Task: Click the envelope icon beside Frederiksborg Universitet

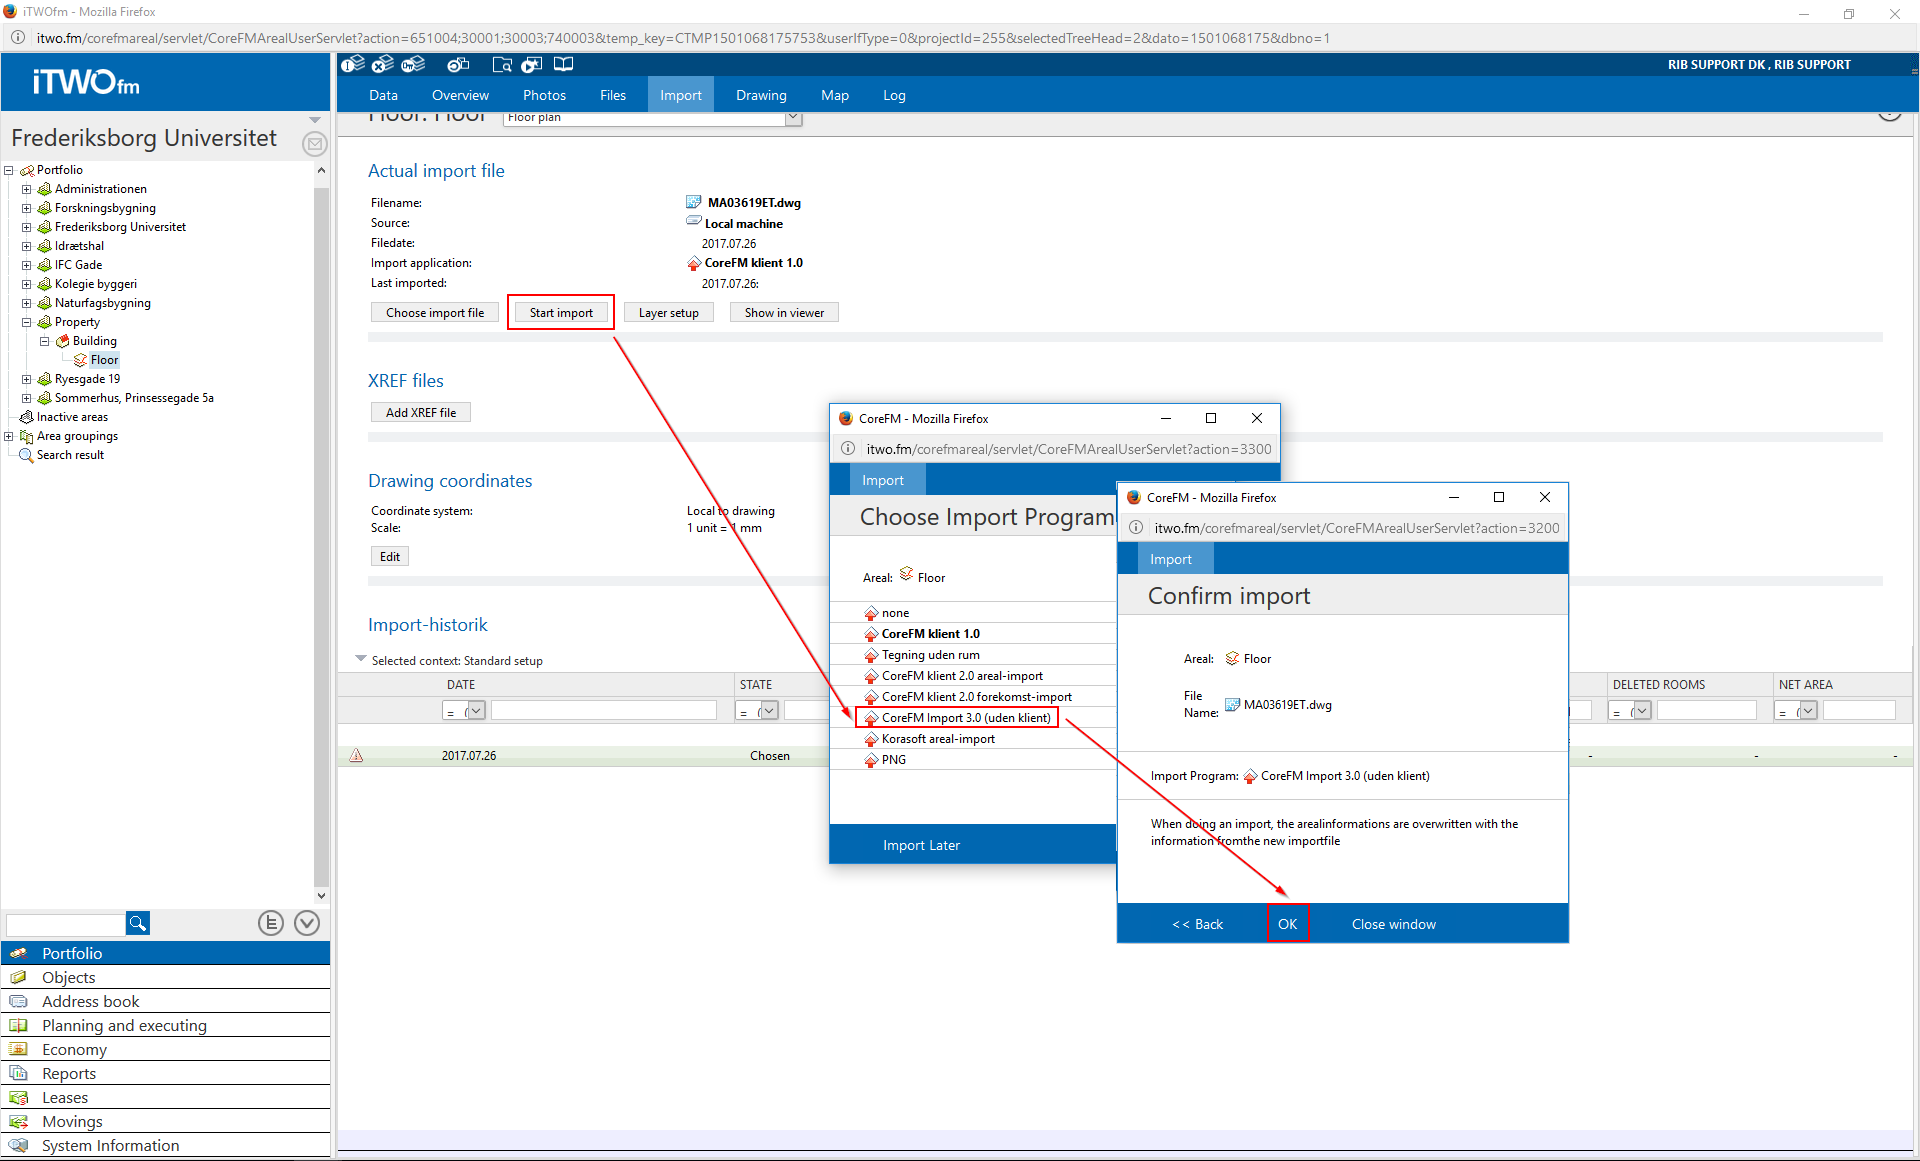Action: point(314,144)
